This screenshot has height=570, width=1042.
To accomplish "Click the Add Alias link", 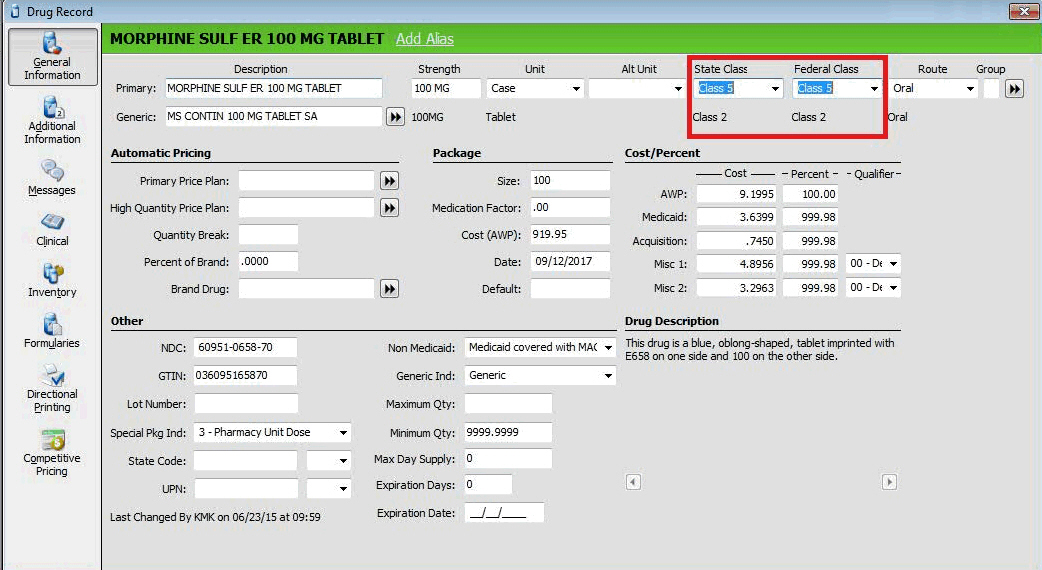I will point(424,39).
